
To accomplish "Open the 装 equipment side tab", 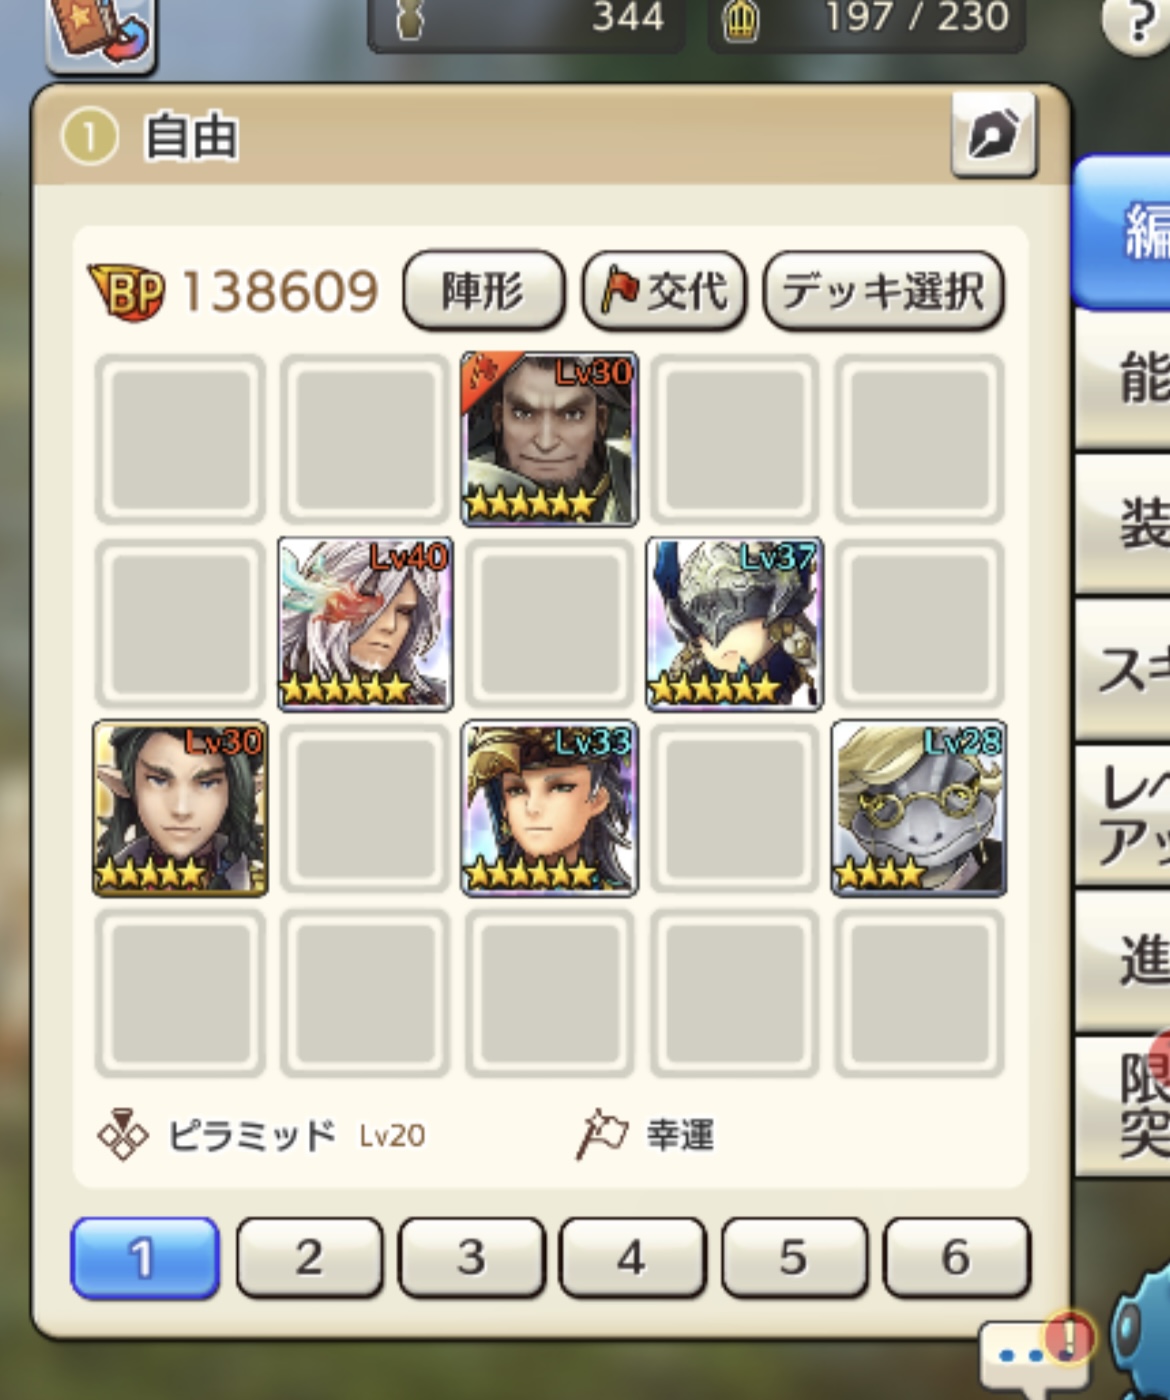I will (x=1123, y=523).
